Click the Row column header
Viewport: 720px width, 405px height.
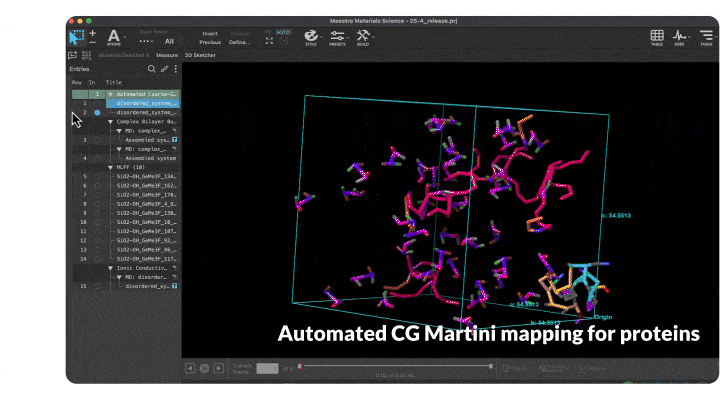(x=77, y=83)
